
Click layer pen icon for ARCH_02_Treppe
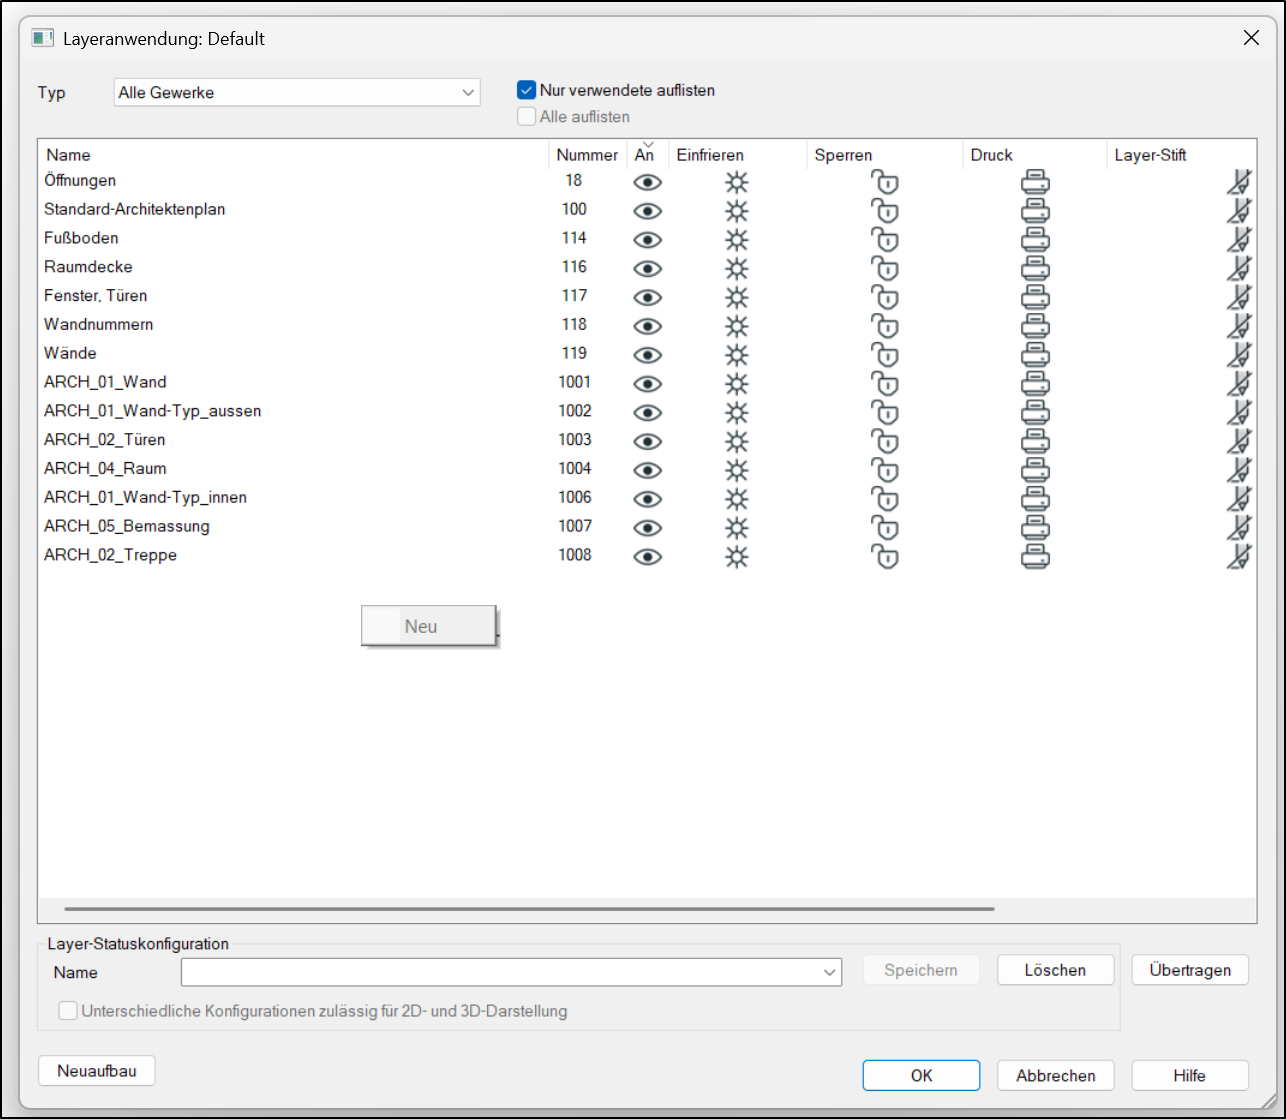click(x=1239, y=557)
